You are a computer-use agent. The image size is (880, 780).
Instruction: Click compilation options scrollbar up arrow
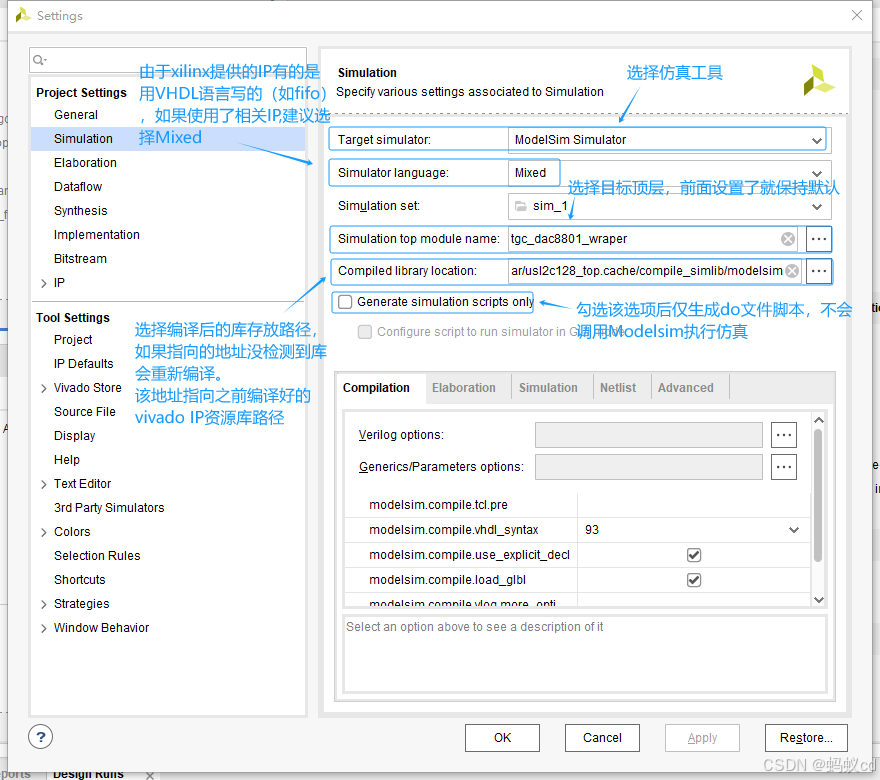[819, 420]
